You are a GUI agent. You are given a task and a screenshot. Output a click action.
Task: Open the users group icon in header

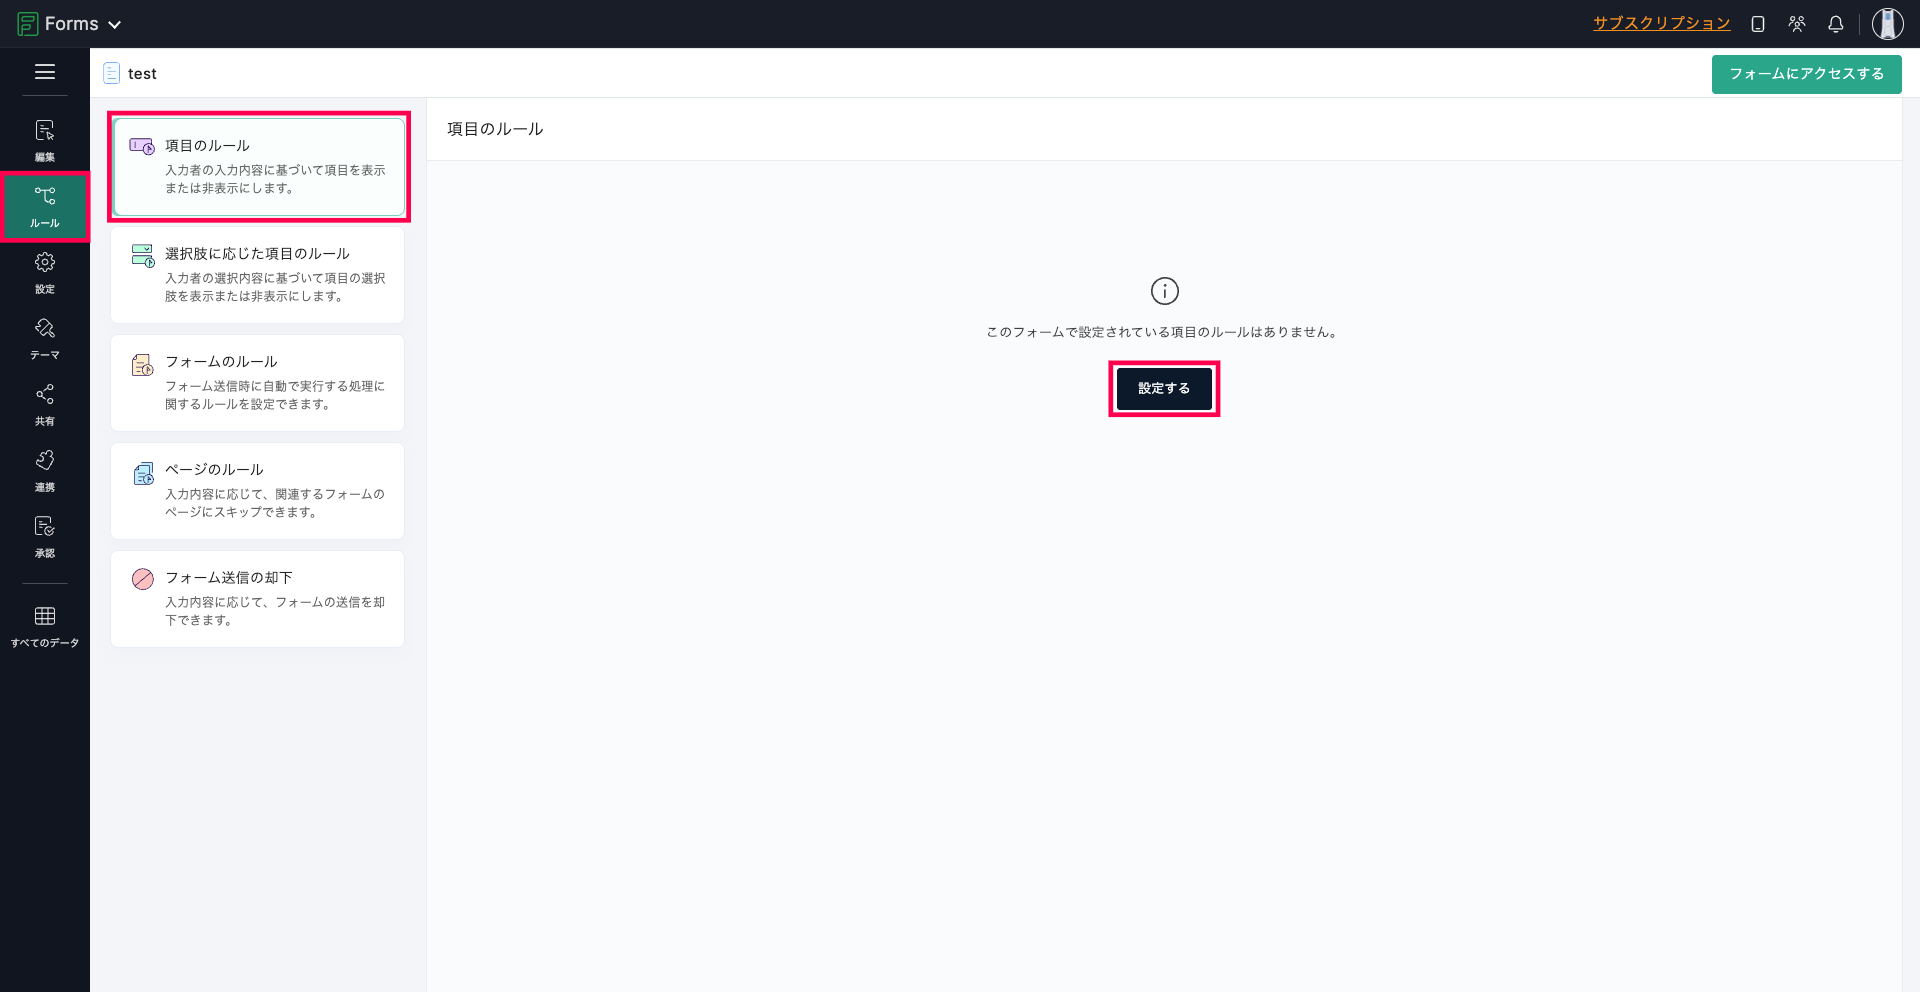coord(1796,24)
